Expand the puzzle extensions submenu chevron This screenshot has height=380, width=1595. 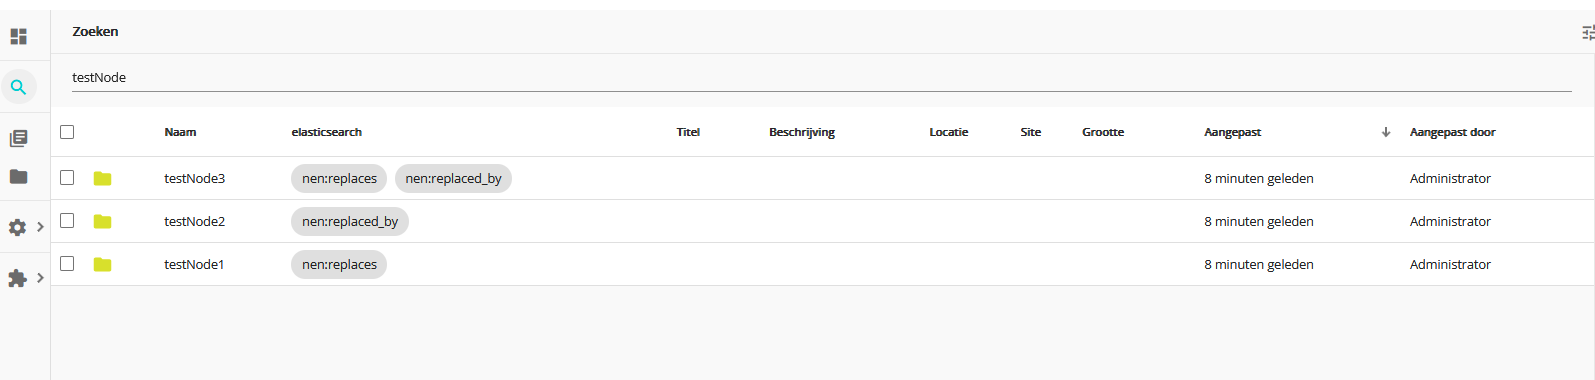tap(40, 278)
